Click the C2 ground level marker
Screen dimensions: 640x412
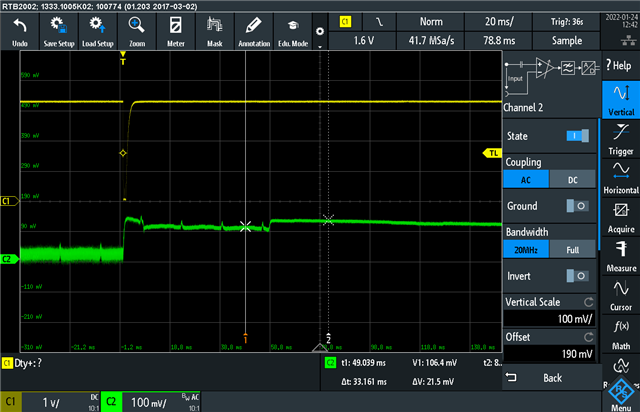[9, 259]
